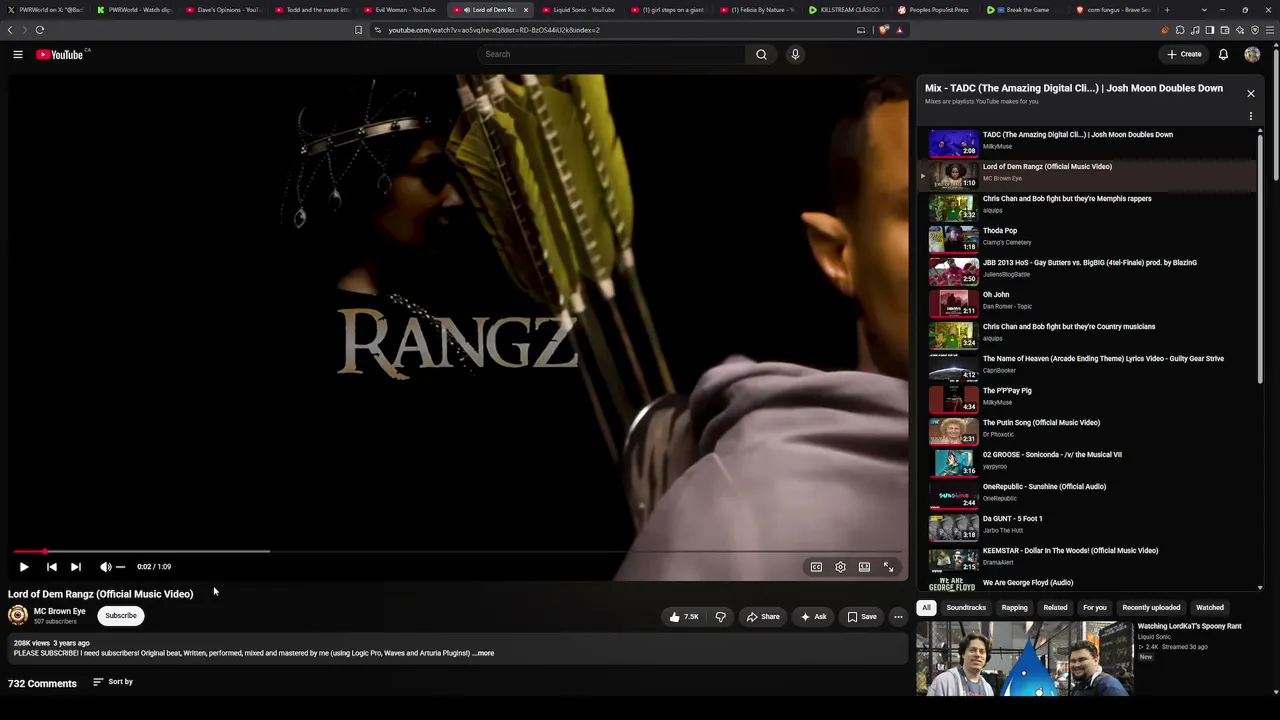1280x720 pixels.
Task: Adjust the volume slider
Action: pyautogui.click(x=120, y=567)
